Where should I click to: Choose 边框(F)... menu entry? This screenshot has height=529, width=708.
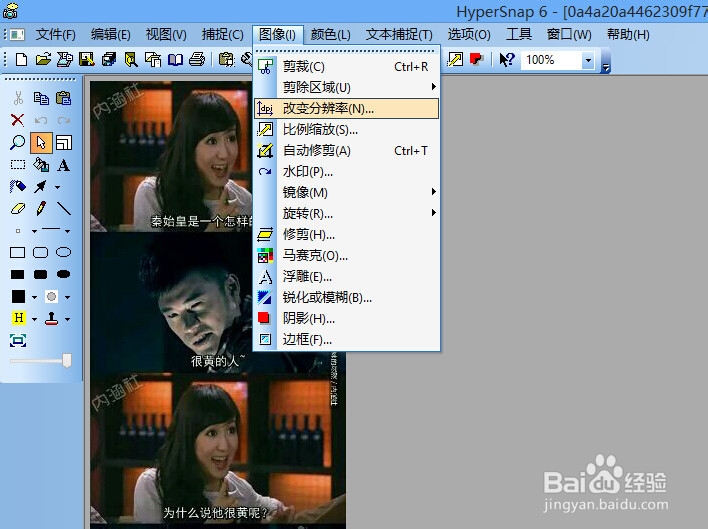coord(346,339)
